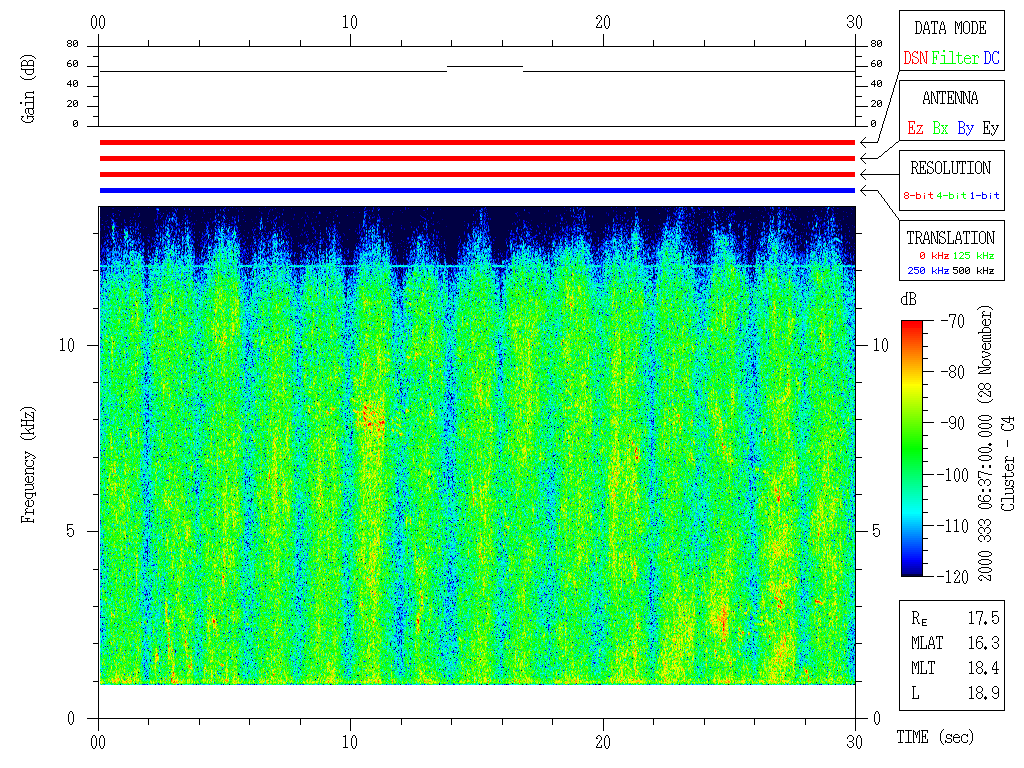Click the ANTENNA legend heading
This screenshot has height=768, width=1024.
950,98
